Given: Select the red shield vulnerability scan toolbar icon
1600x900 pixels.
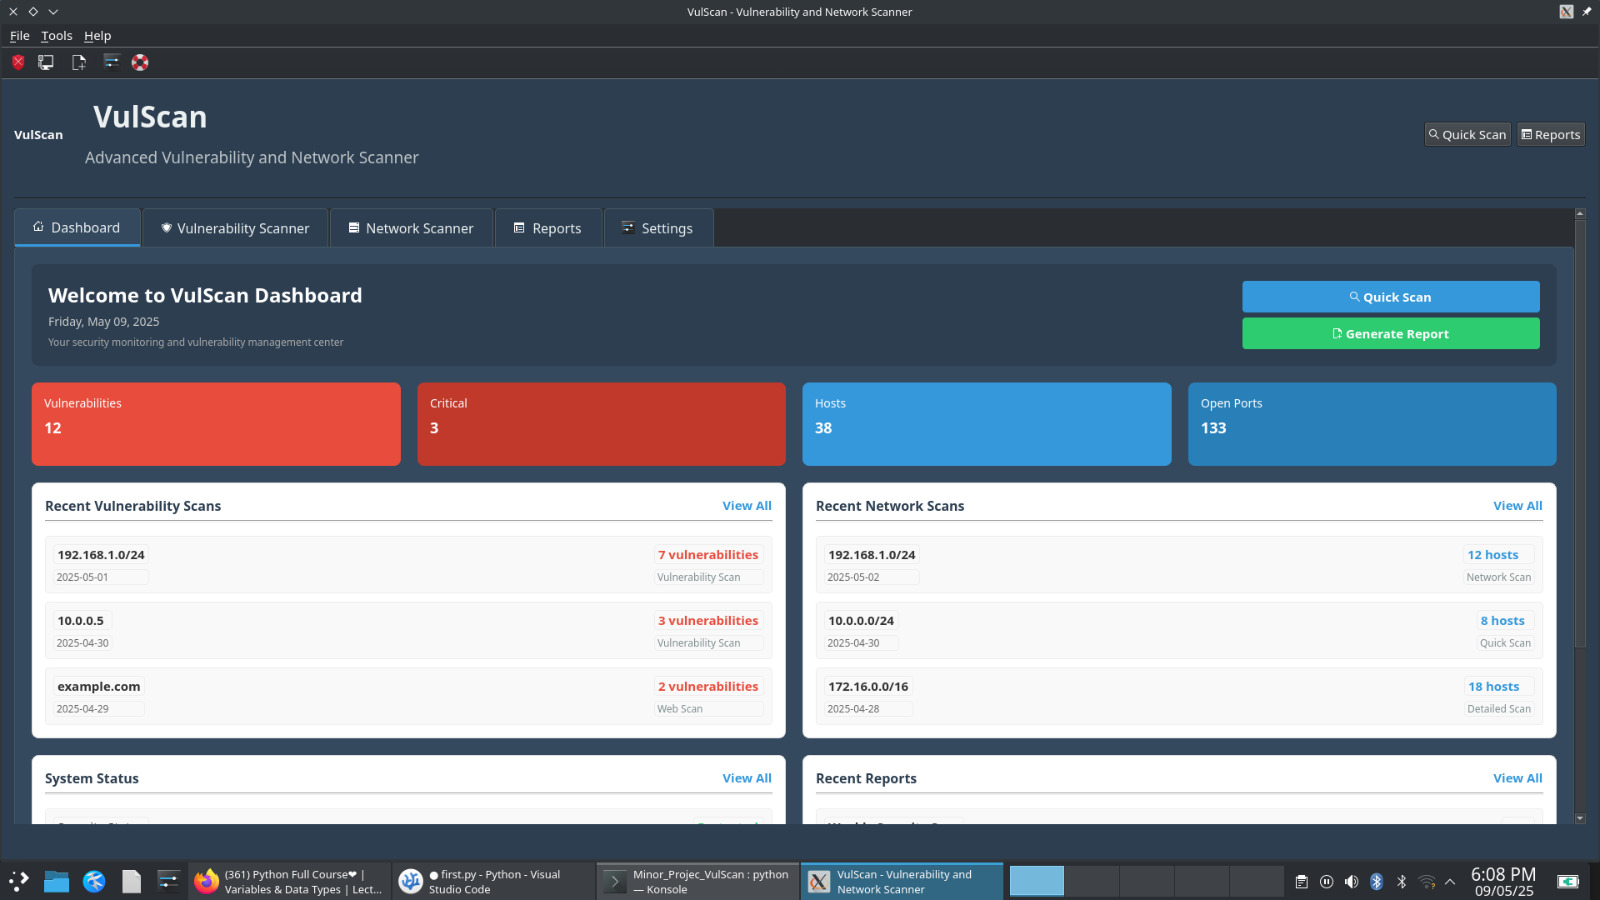Looking at the screenshot, I should coord(17,62).
